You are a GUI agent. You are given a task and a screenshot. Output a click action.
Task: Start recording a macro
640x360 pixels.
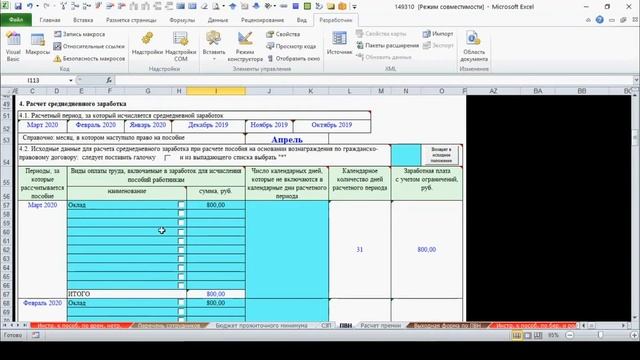pos(80,34)
